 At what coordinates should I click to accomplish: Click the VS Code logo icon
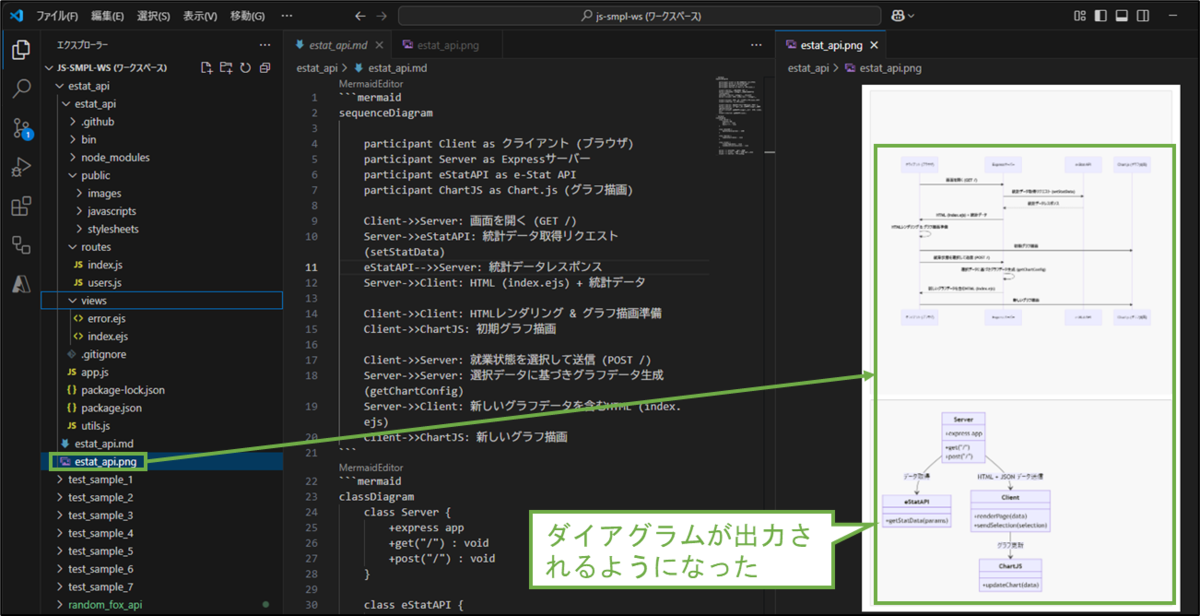pos(16,16)
